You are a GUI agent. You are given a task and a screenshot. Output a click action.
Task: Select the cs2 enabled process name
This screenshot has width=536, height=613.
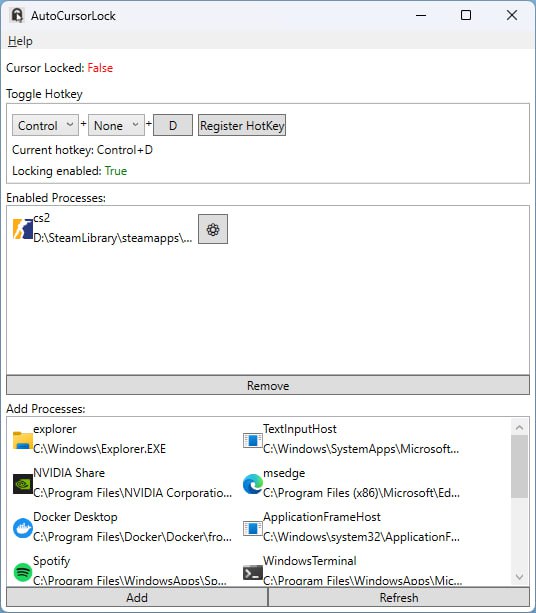point(41,218)
